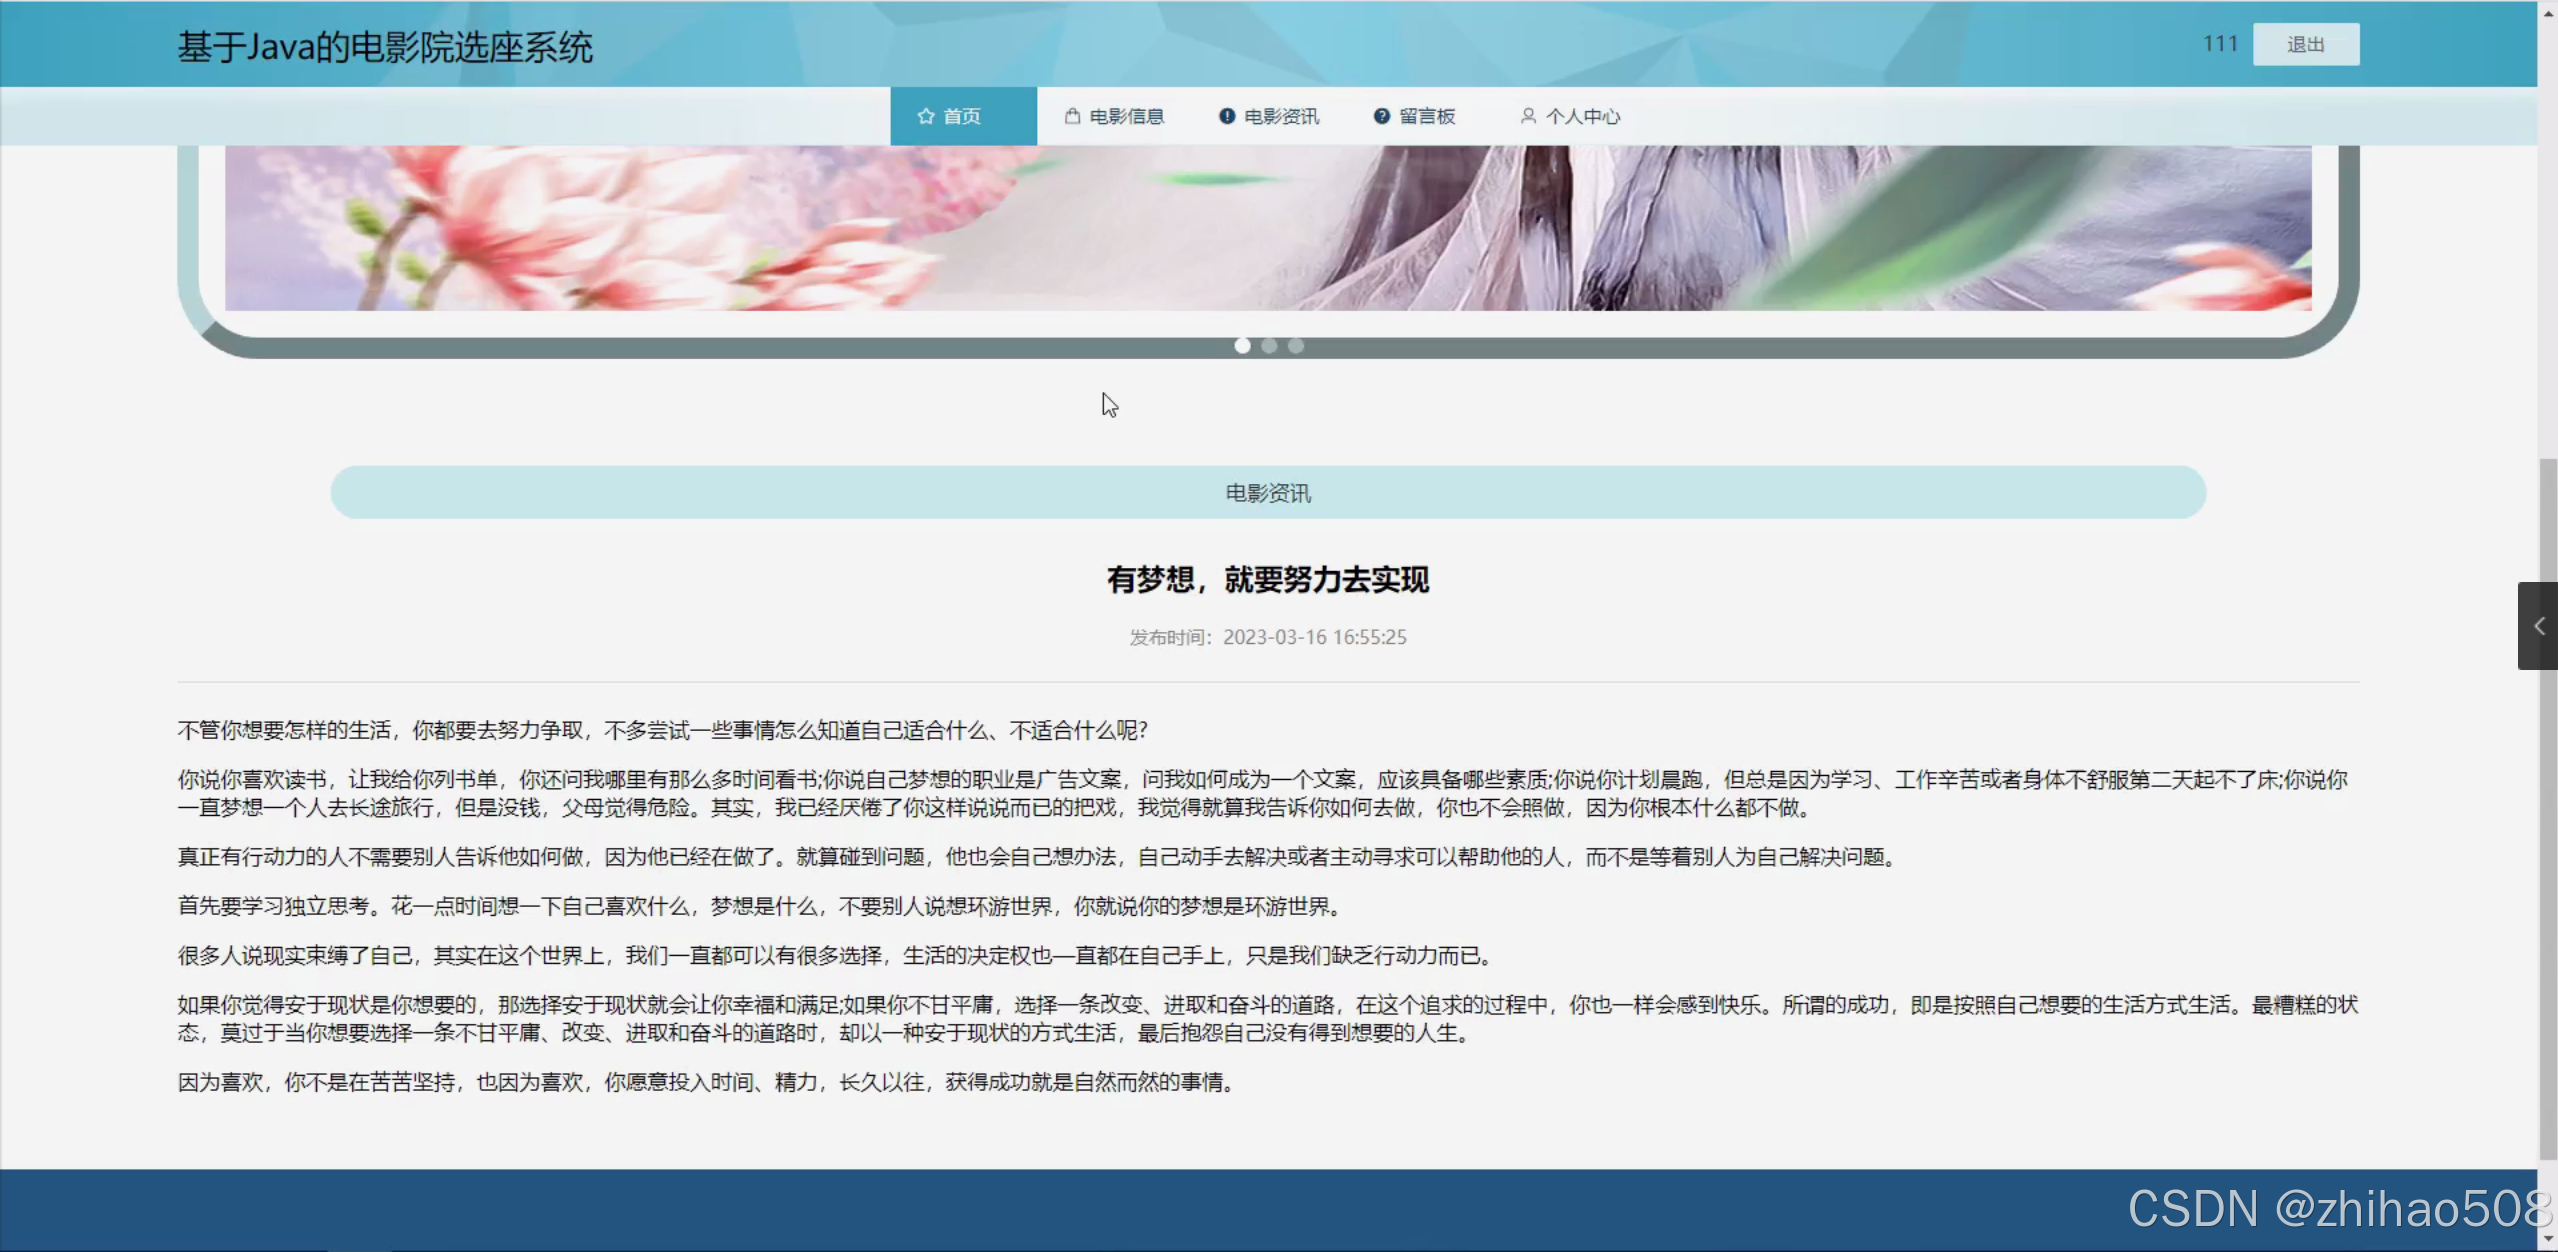Expand the dark side panel chevron
Viewport: 2558px width, 1252px height.
[x=2538, y=626]
